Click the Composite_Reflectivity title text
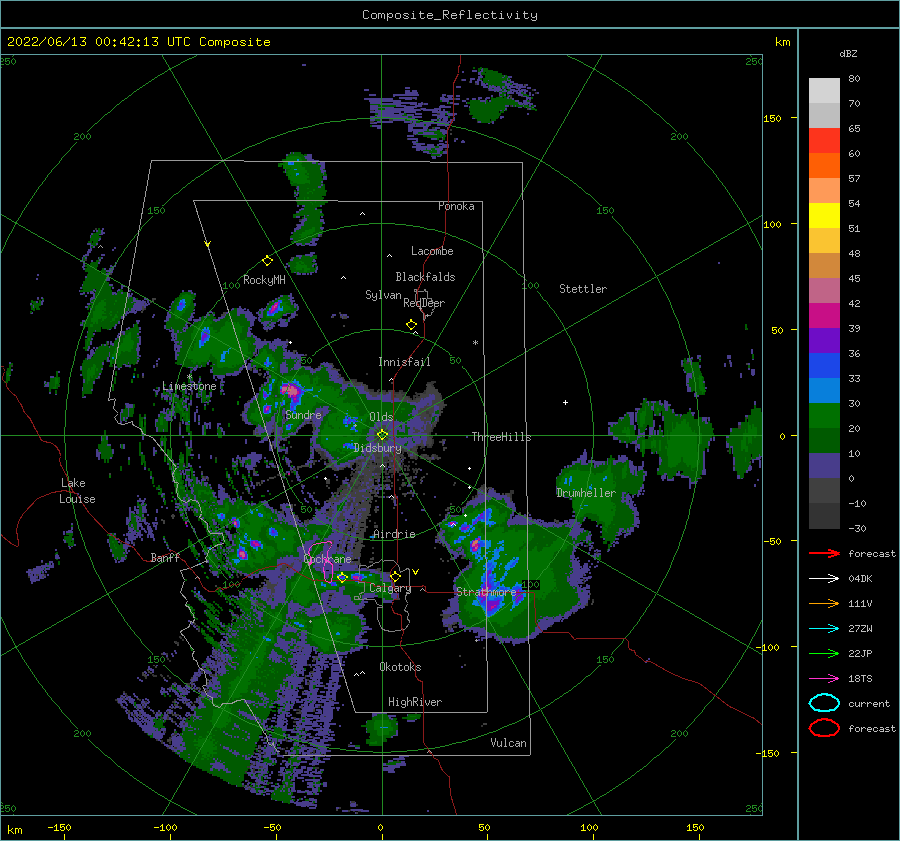Screen dimensions: 900x841 [x=450, y=15]
